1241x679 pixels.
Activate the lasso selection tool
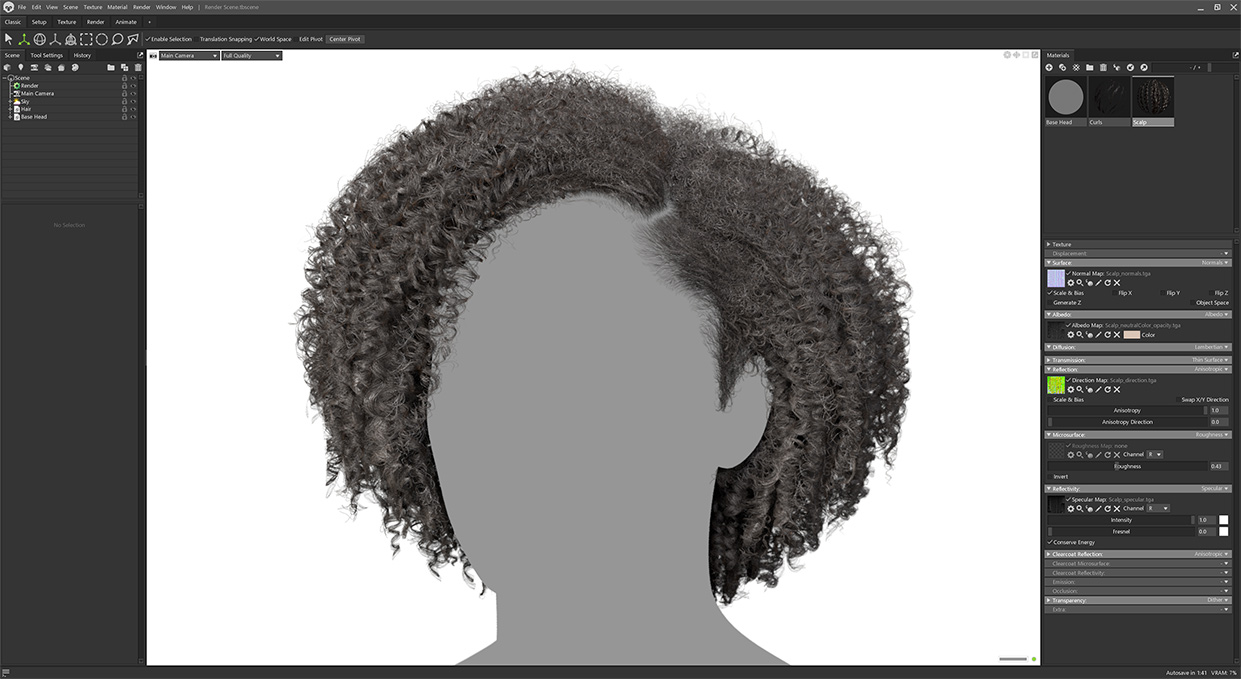point(117,38)
